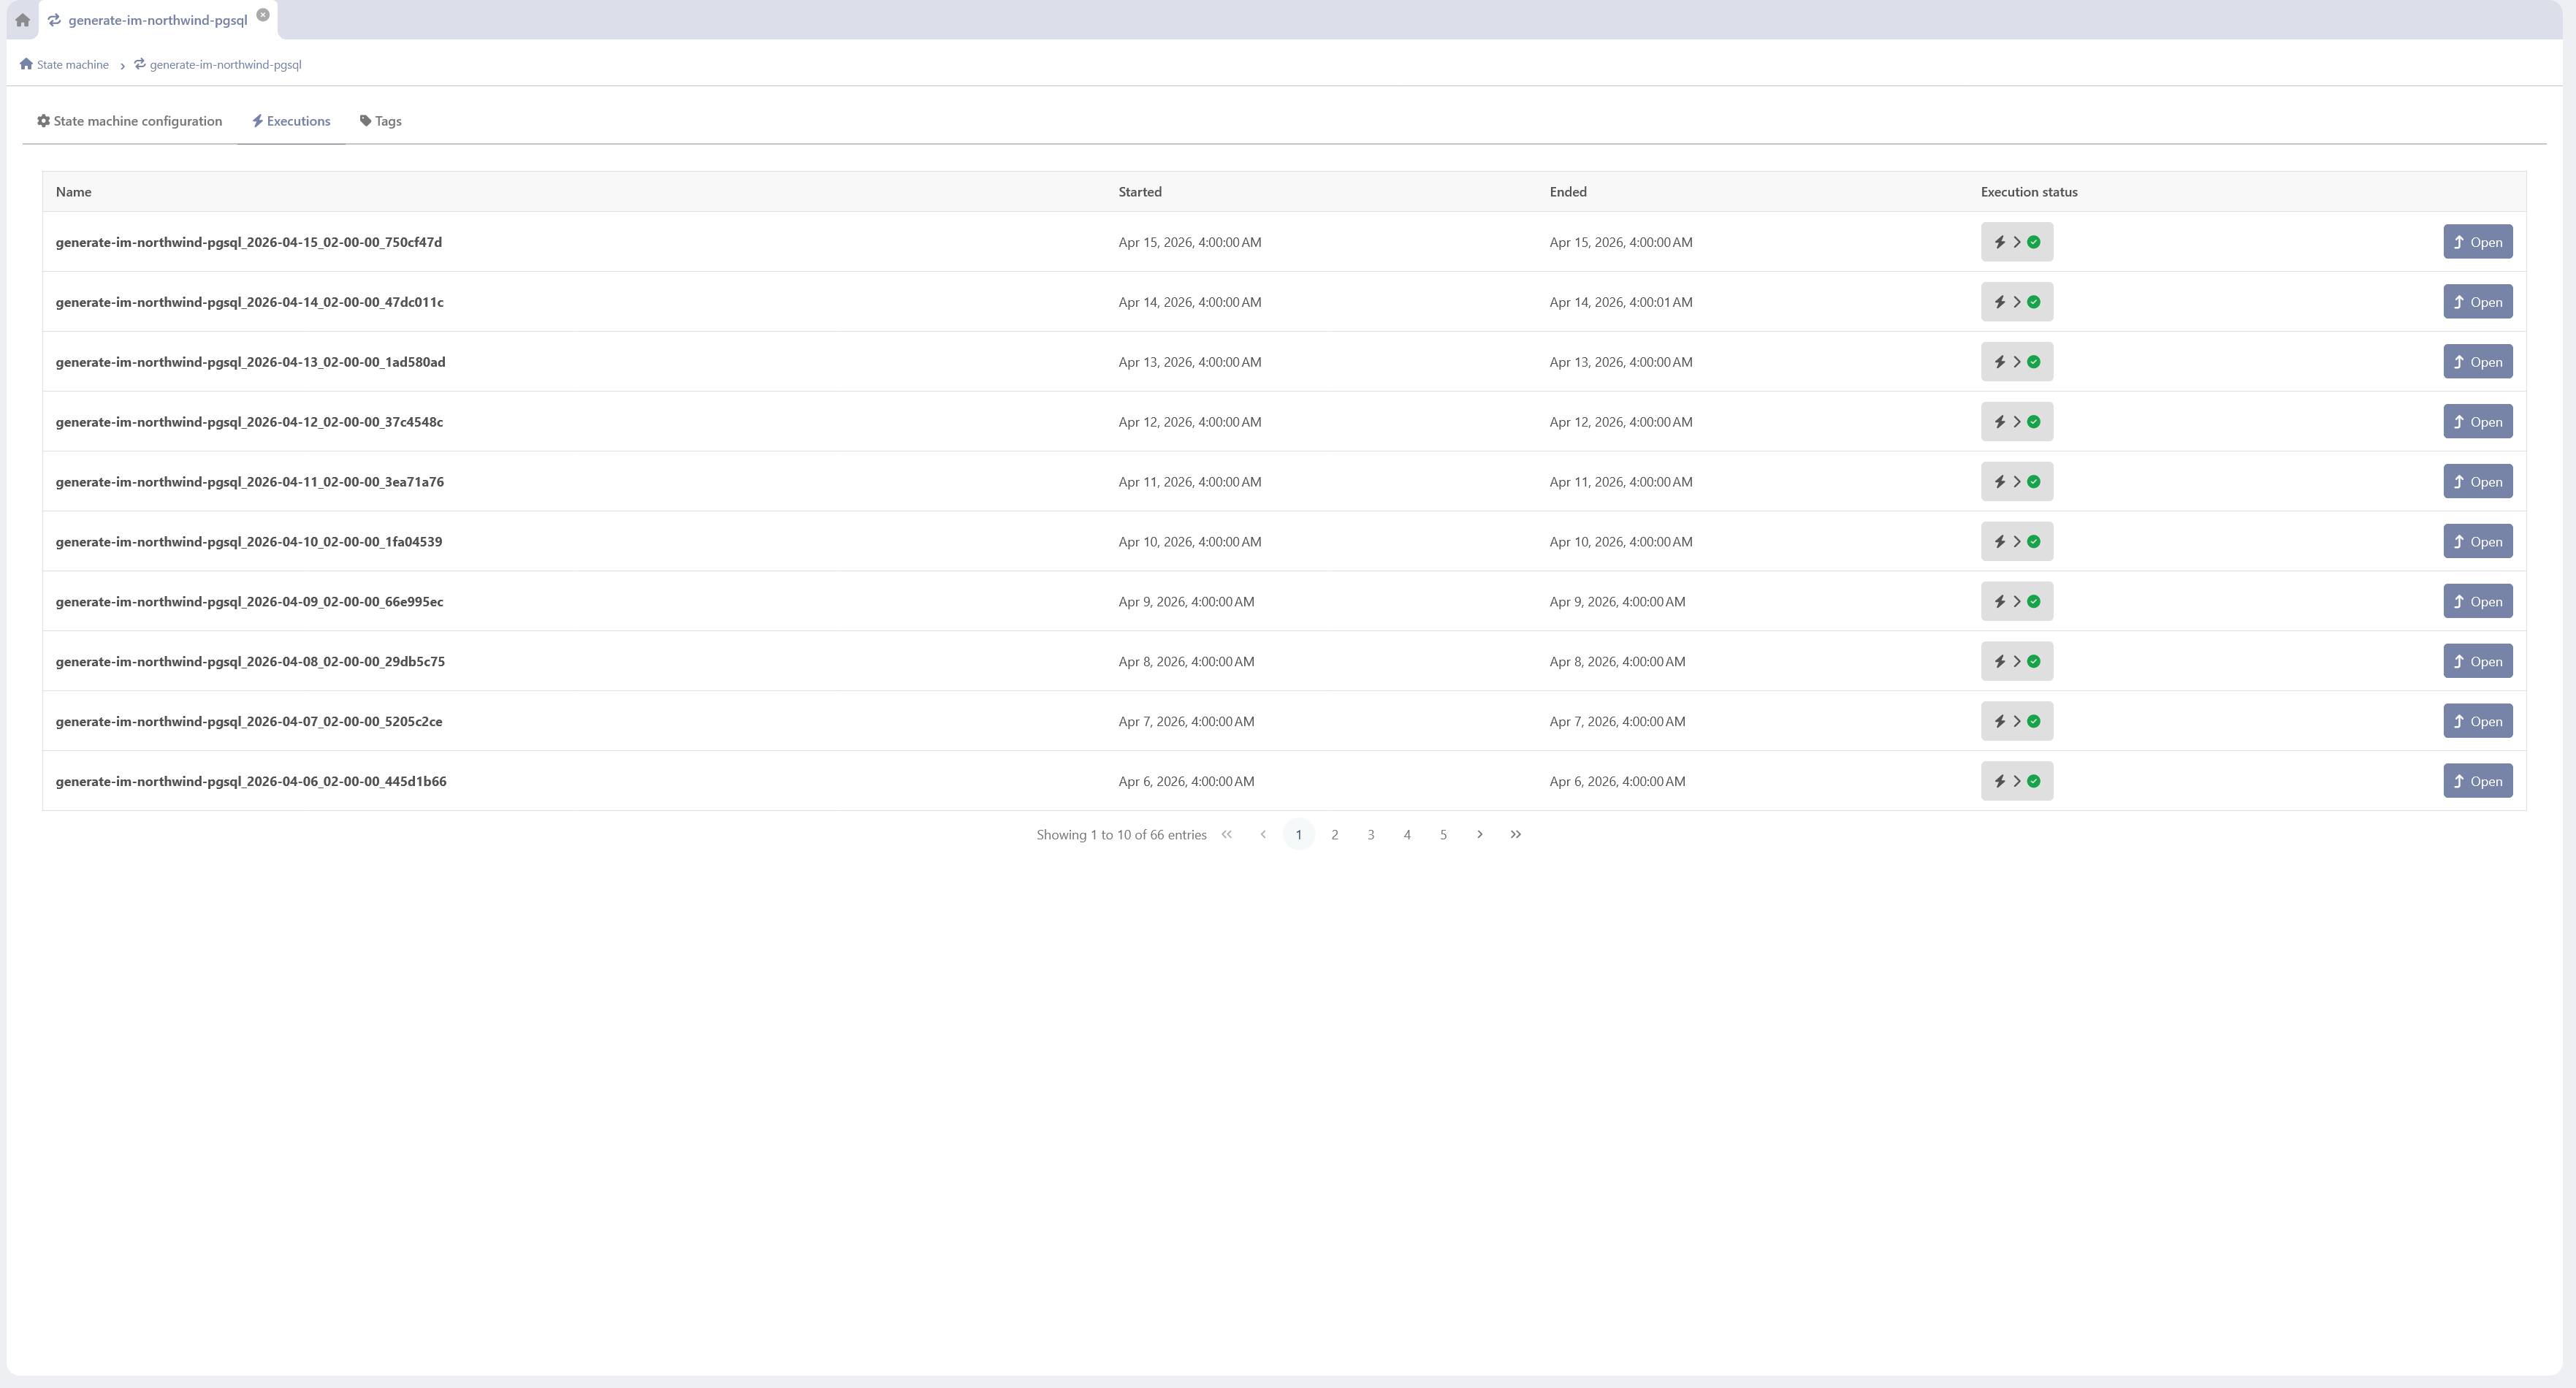The height and width of the screenshot is (1388, 2576).
Task: Click ended time Apr 14, 2026, 4:00:01 AM
Action: tap(1621, 302)
